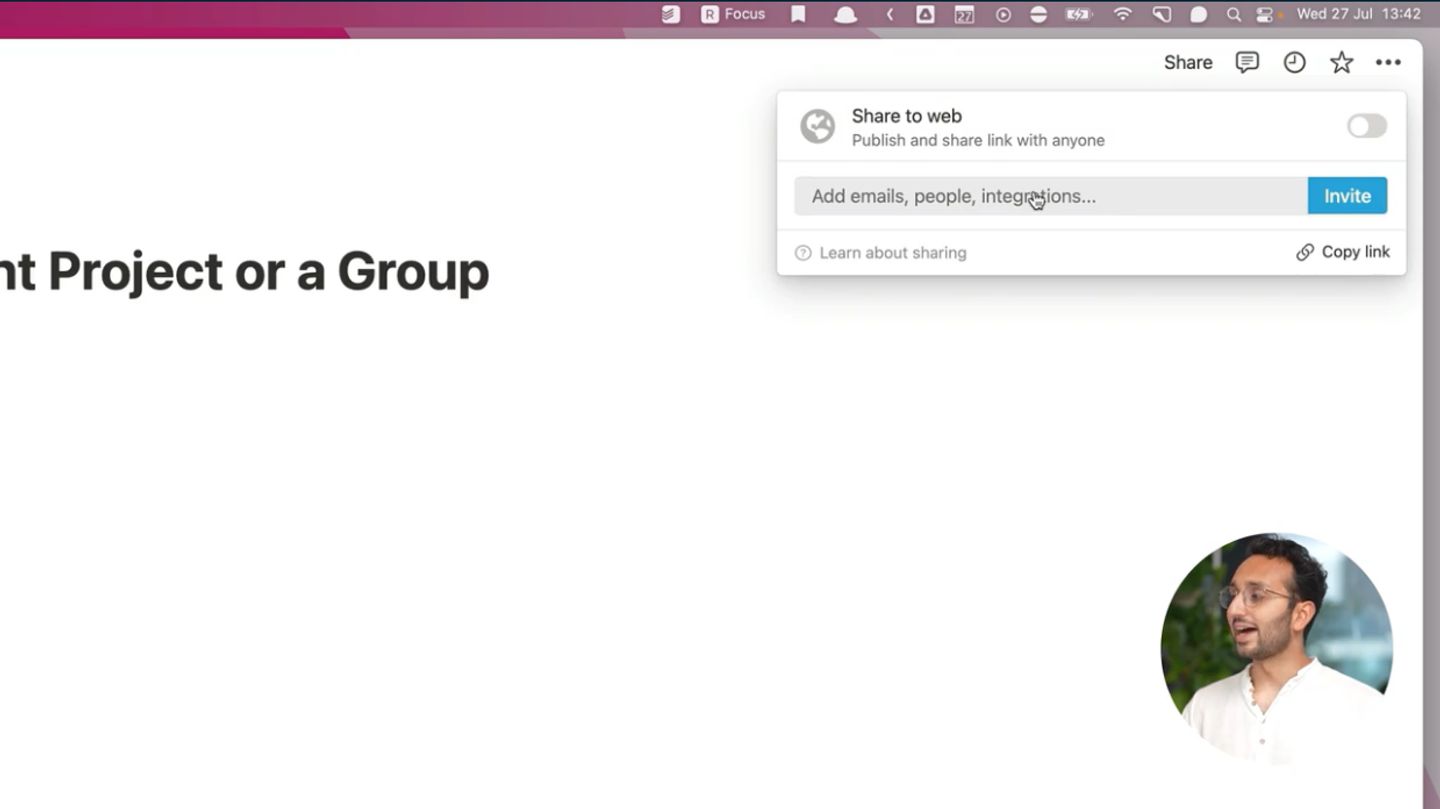Screen dimensions: 1440x809
Task: Focus the Add emails, people, integrations field
Action: [x=1051, y=196]
